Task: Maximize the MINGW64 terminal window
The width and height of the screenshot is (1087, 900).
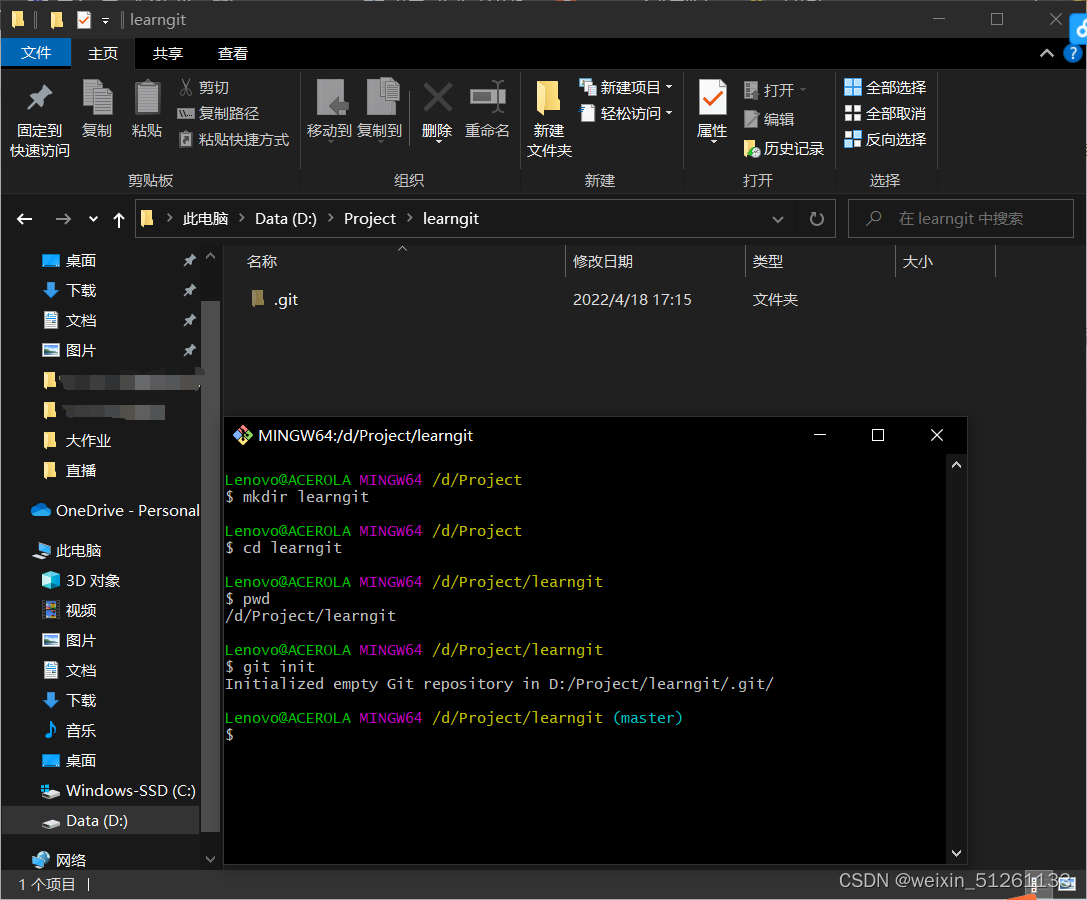Action: [878, 435]
